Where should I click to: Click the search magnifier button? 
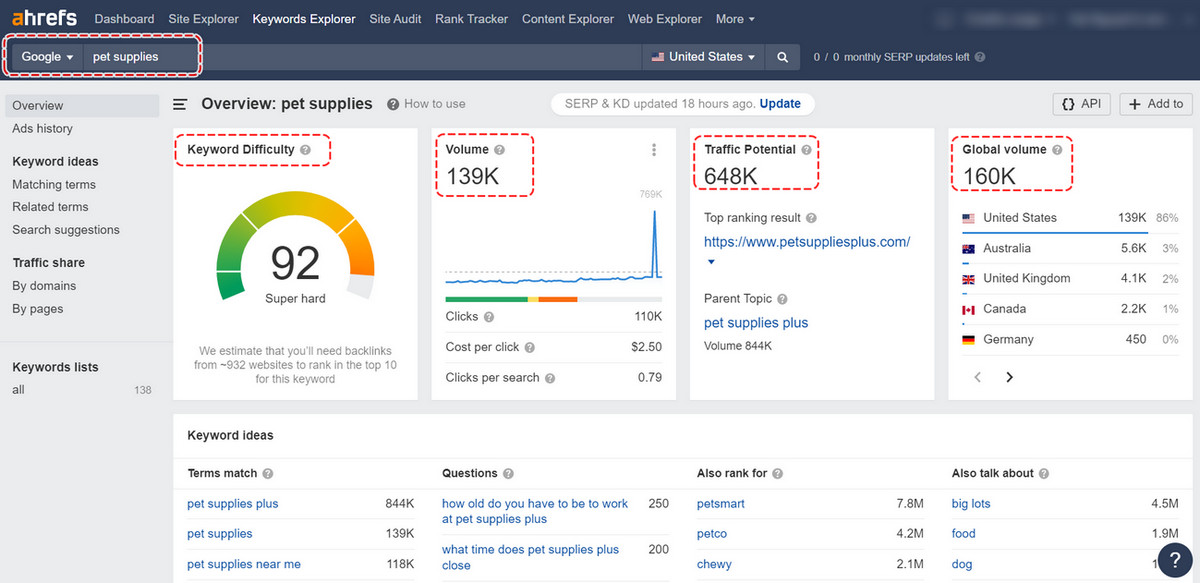[x=783, y=57]
